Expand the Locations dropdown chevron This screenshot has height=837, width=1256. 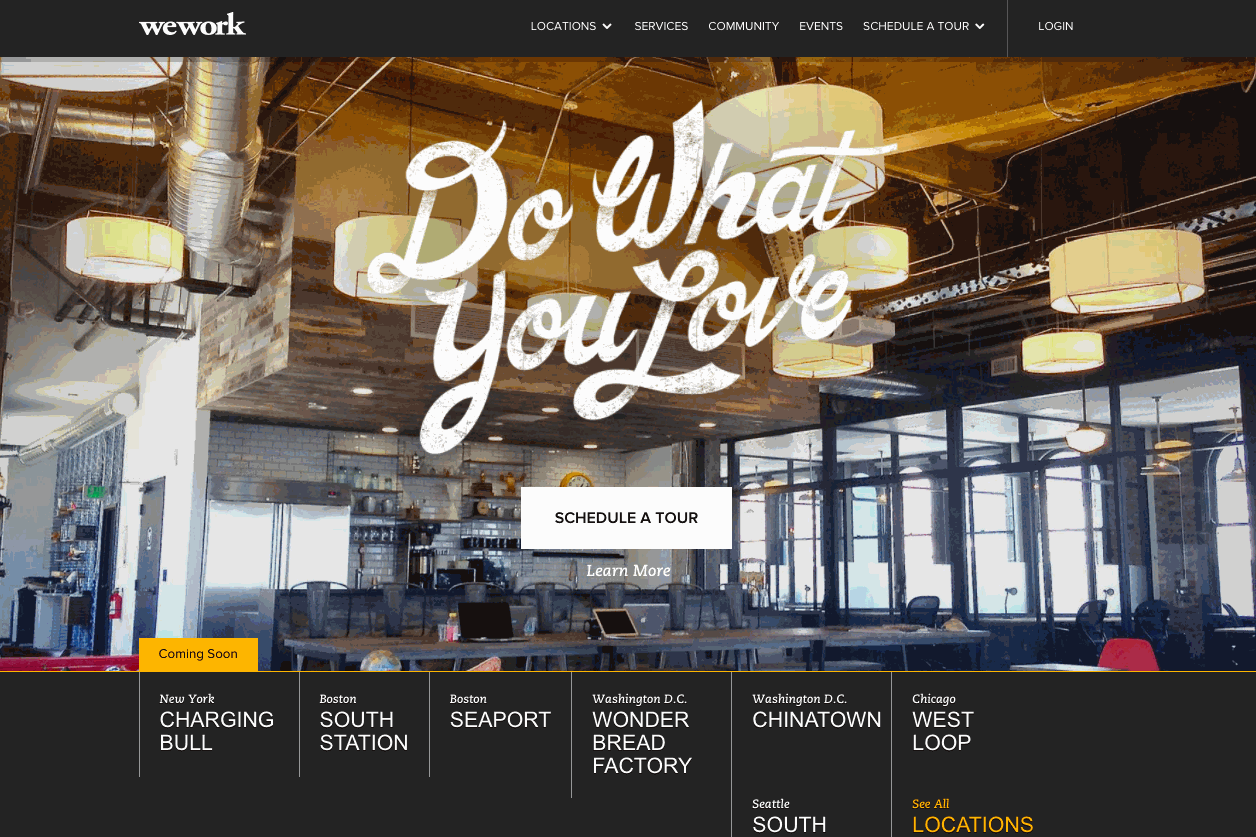[607, 27]
